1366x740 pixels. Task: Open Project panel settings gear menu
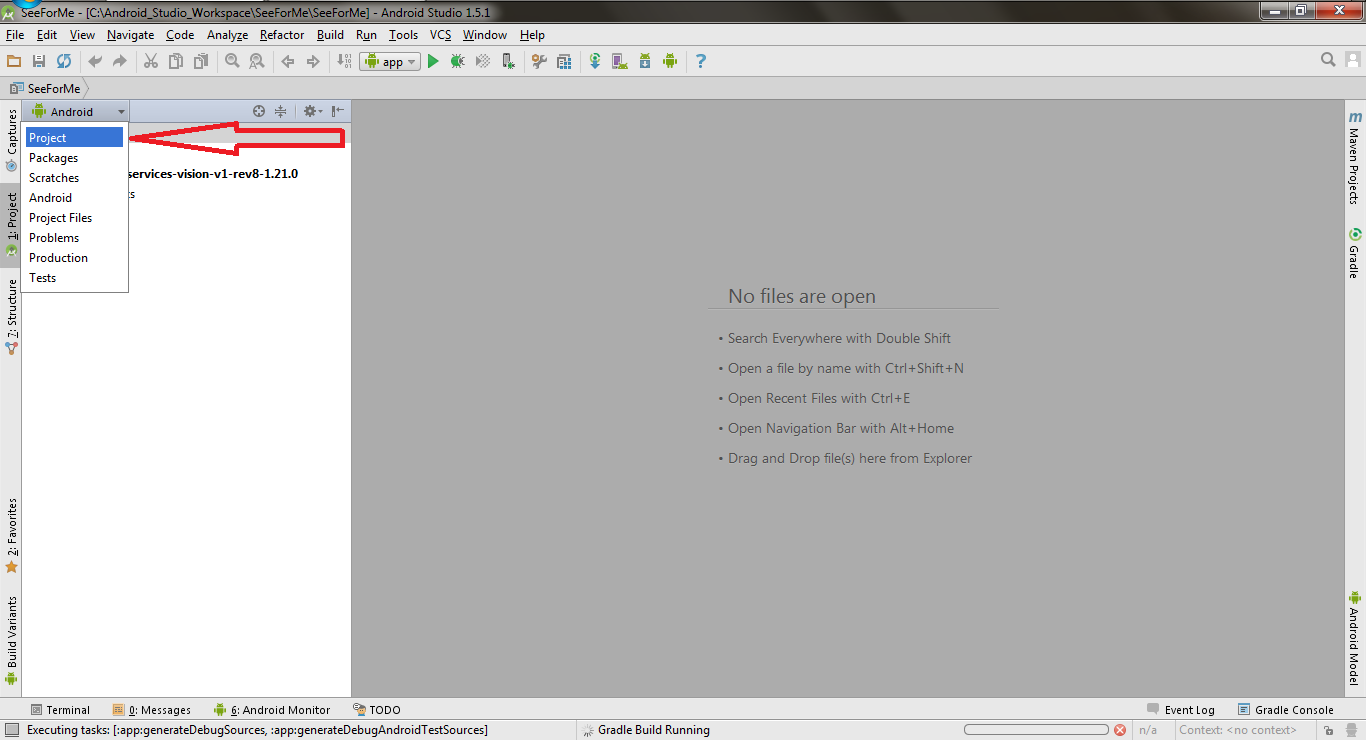tap(312, 111)
